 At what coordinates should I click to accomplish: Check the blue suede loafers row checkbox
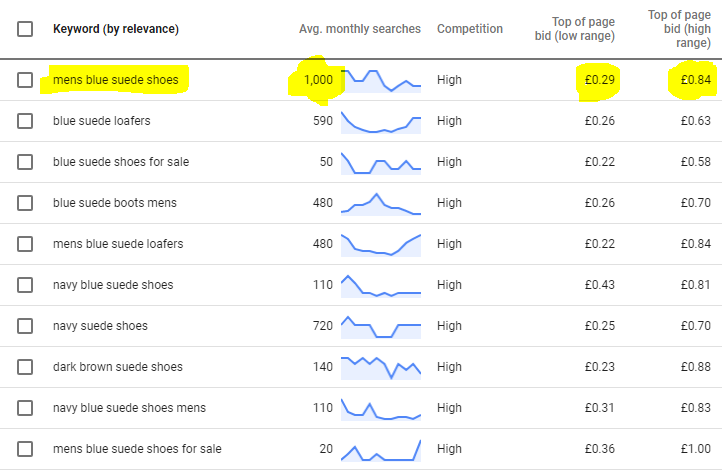pyautogui.click(x=25, y=121)
